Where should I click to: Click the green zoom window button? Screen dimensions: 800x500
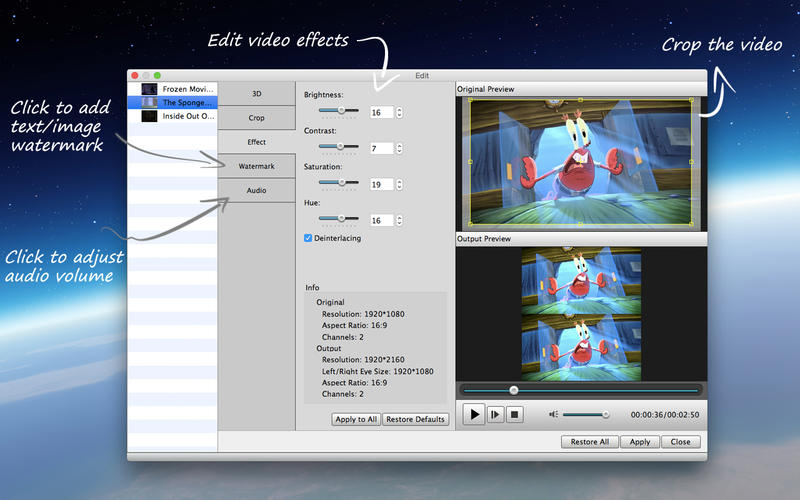point(157,75)
